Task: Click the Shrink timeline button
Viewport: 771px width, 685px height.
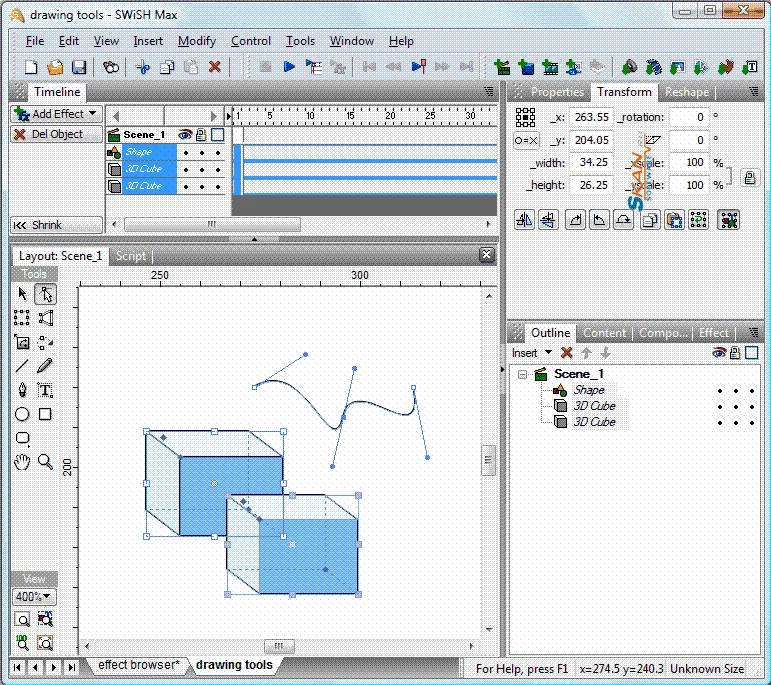Action: [56, 225]
